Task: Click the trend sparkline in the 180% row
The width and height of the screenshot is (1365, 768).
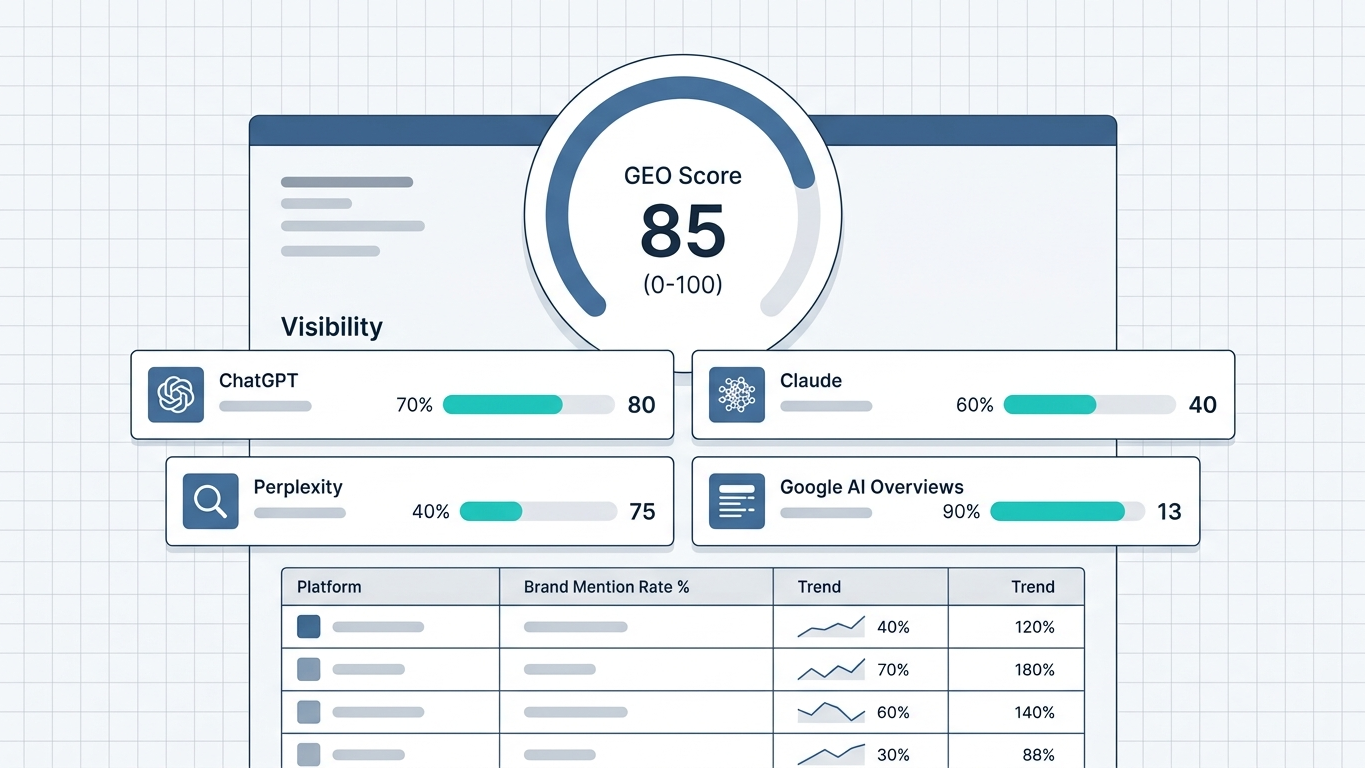Action: [x=831, y=669]
